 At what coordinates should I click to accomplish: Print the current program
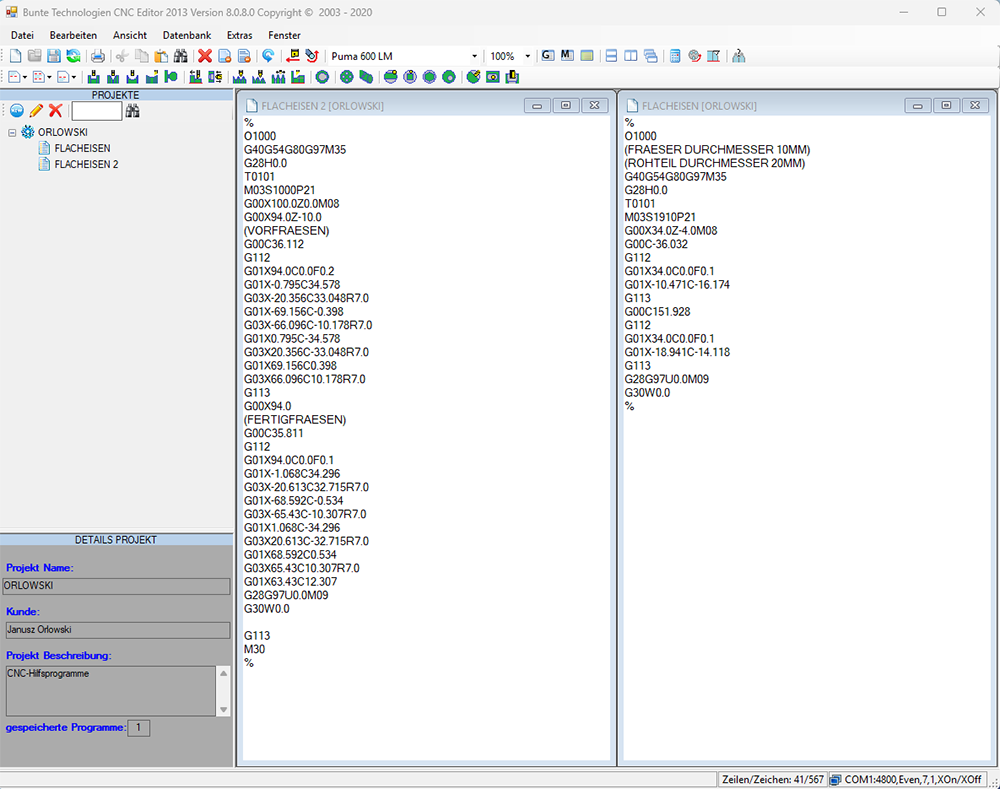pyautogui.click(x=98, y=56)
